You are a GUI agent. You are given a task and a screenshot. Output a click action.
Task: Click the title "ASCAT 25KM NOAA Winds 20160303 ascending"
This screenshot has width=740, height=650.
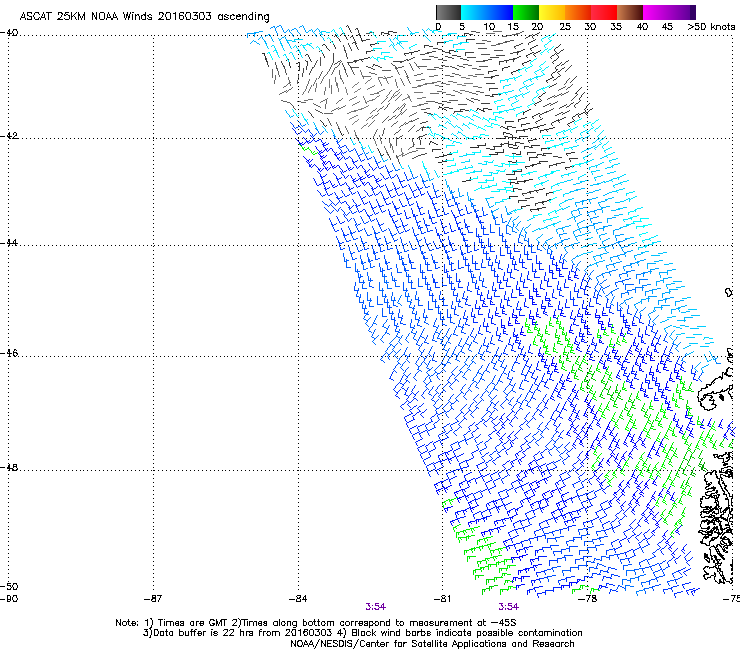click(144, 17)
